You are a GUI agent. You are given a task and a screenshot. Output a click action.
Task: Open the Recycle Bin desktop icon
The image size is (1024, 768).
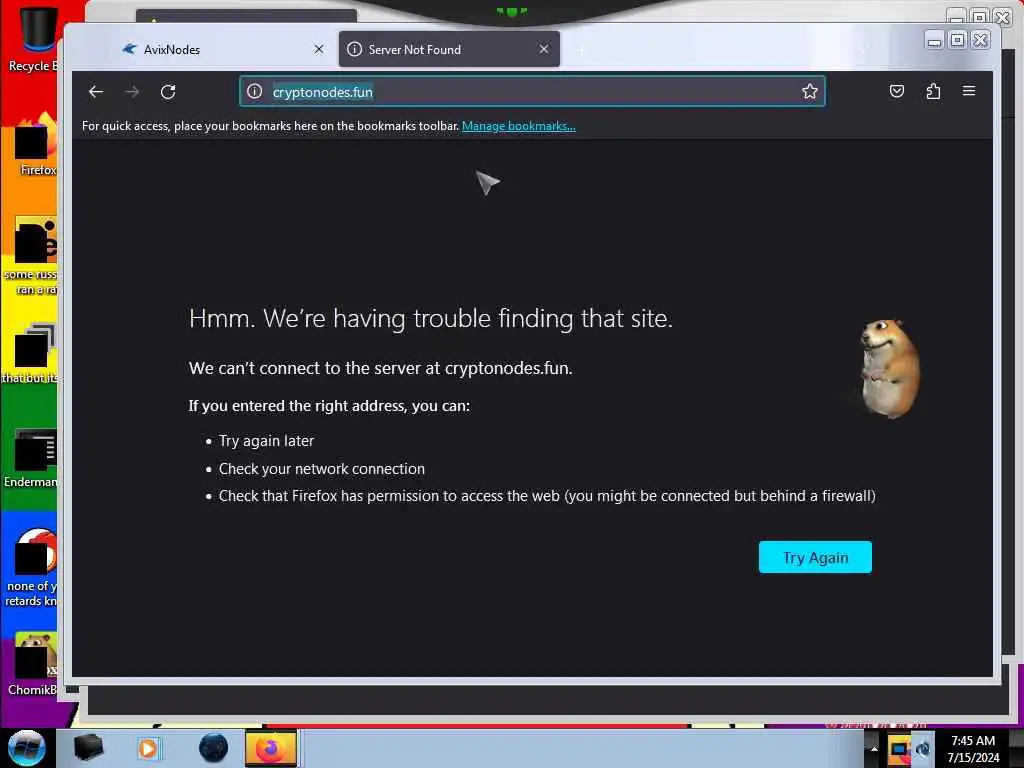(x=34, y=39)
